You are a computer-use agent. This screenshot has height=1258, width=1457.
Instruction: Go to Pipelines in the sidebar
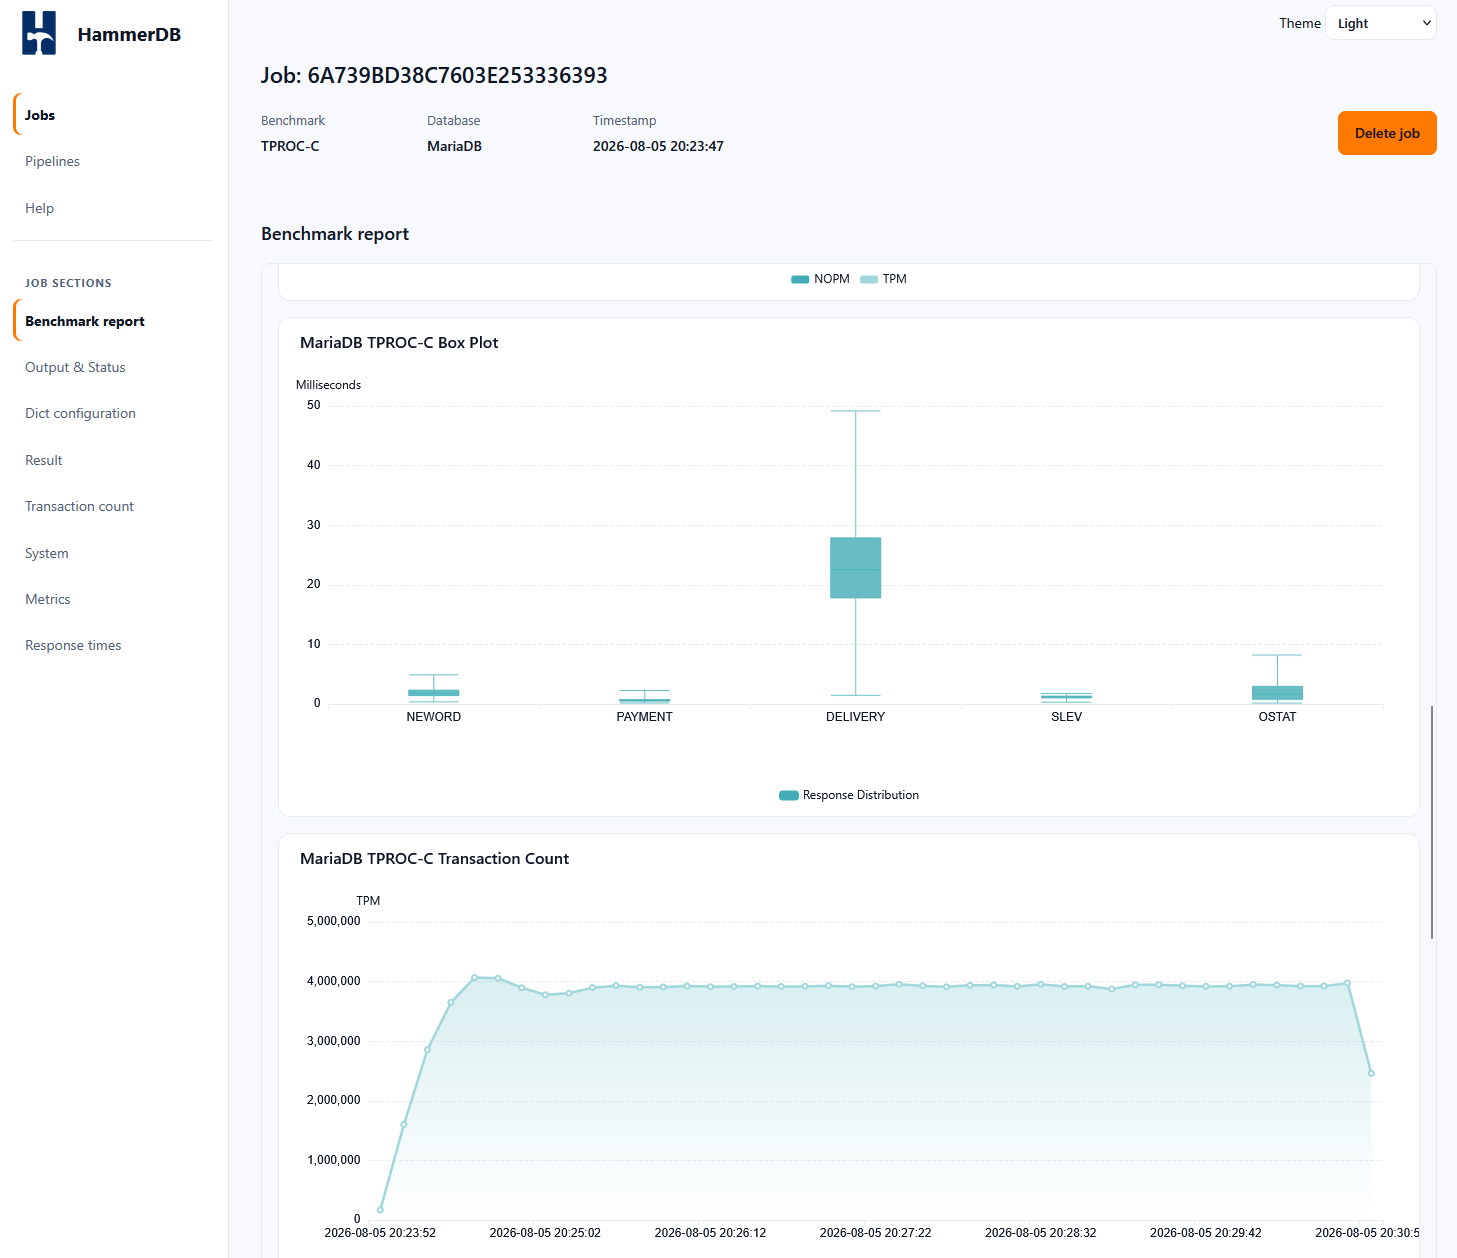click(x=52, y=161)
